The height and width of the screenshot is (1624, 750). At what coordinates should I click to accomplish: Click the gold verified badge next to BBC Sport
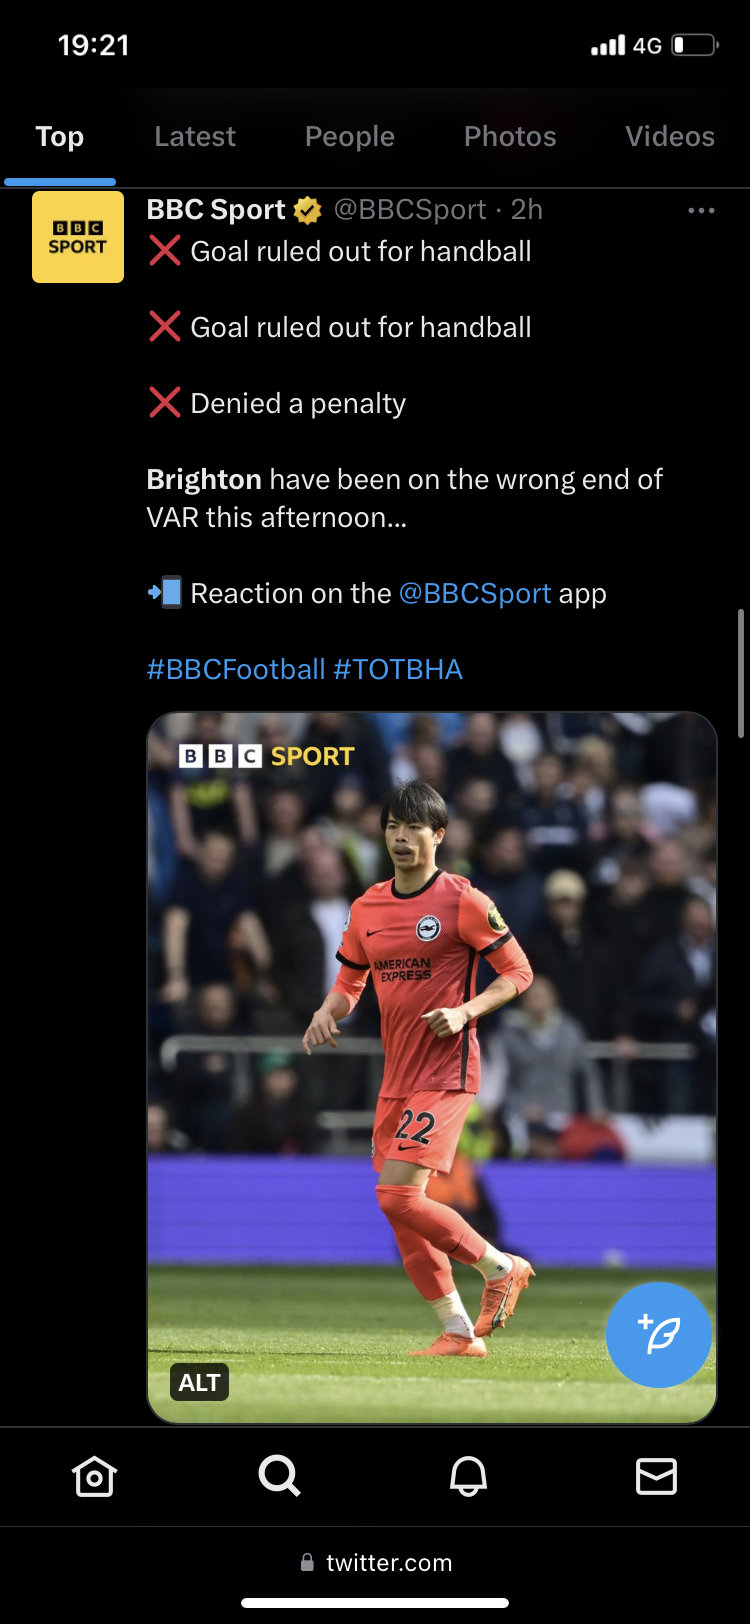307,210
